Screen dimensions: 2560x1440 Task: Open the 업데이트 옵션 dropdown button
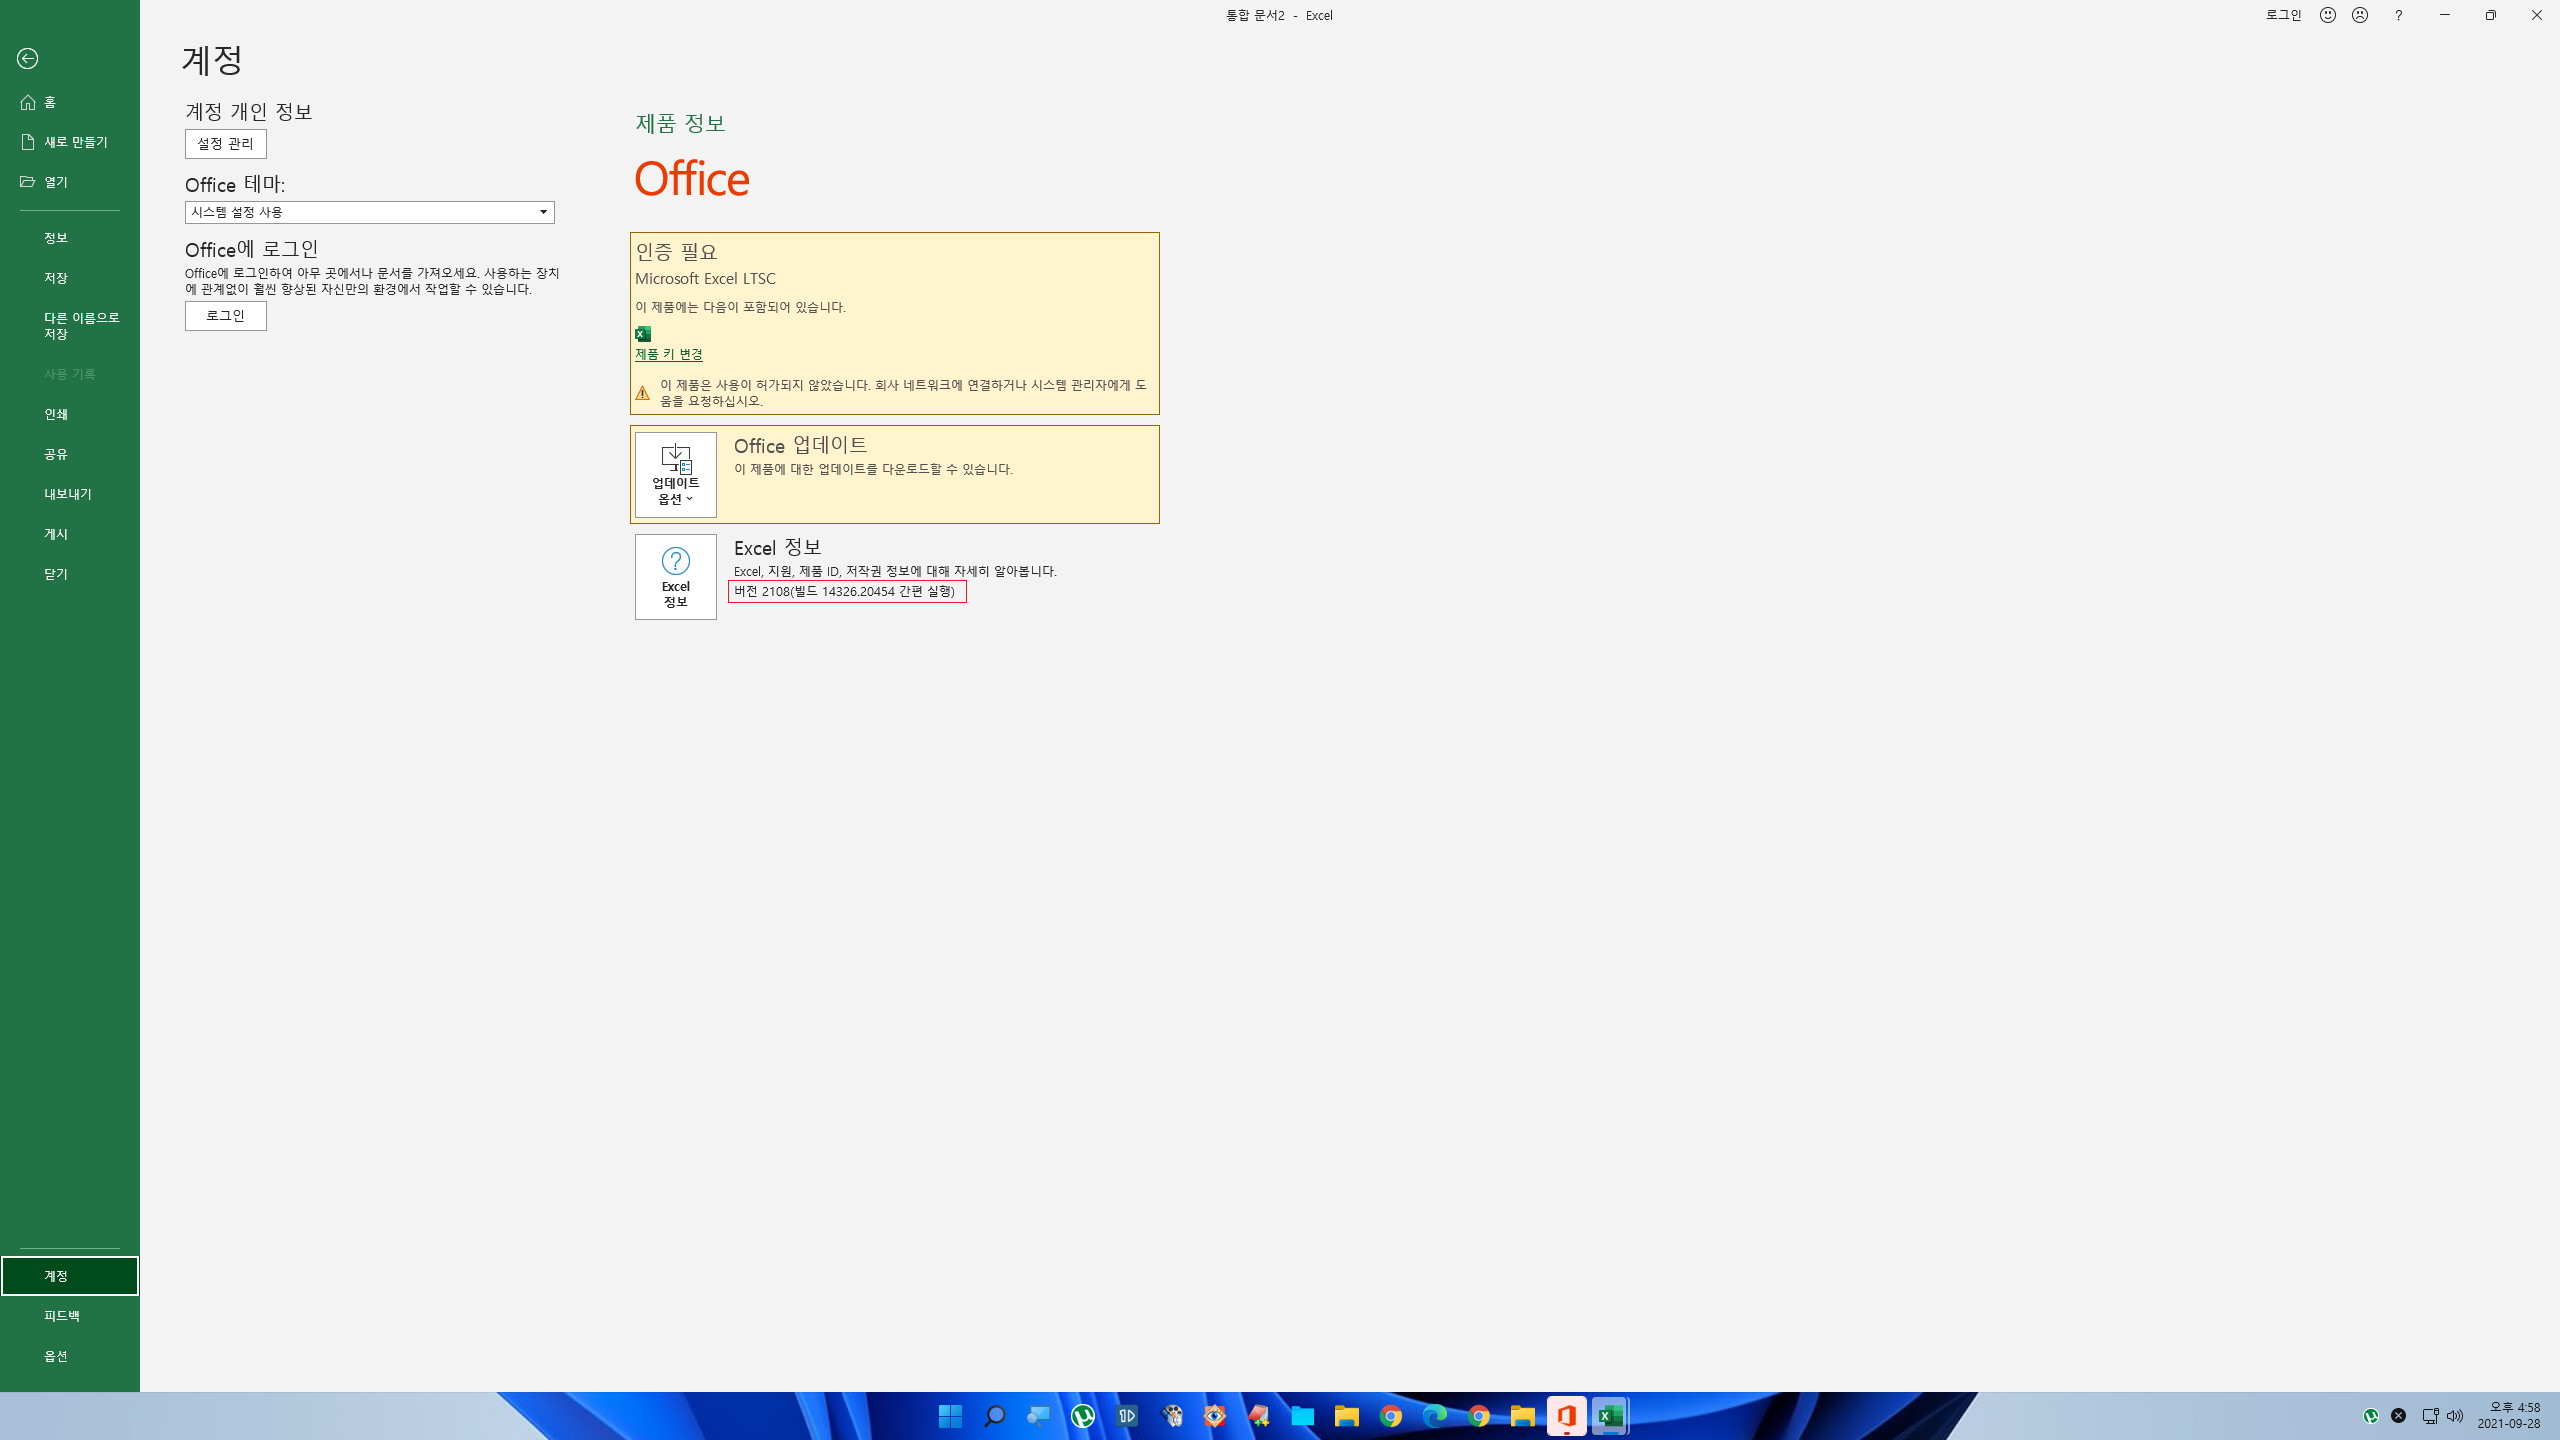point(676,475)
